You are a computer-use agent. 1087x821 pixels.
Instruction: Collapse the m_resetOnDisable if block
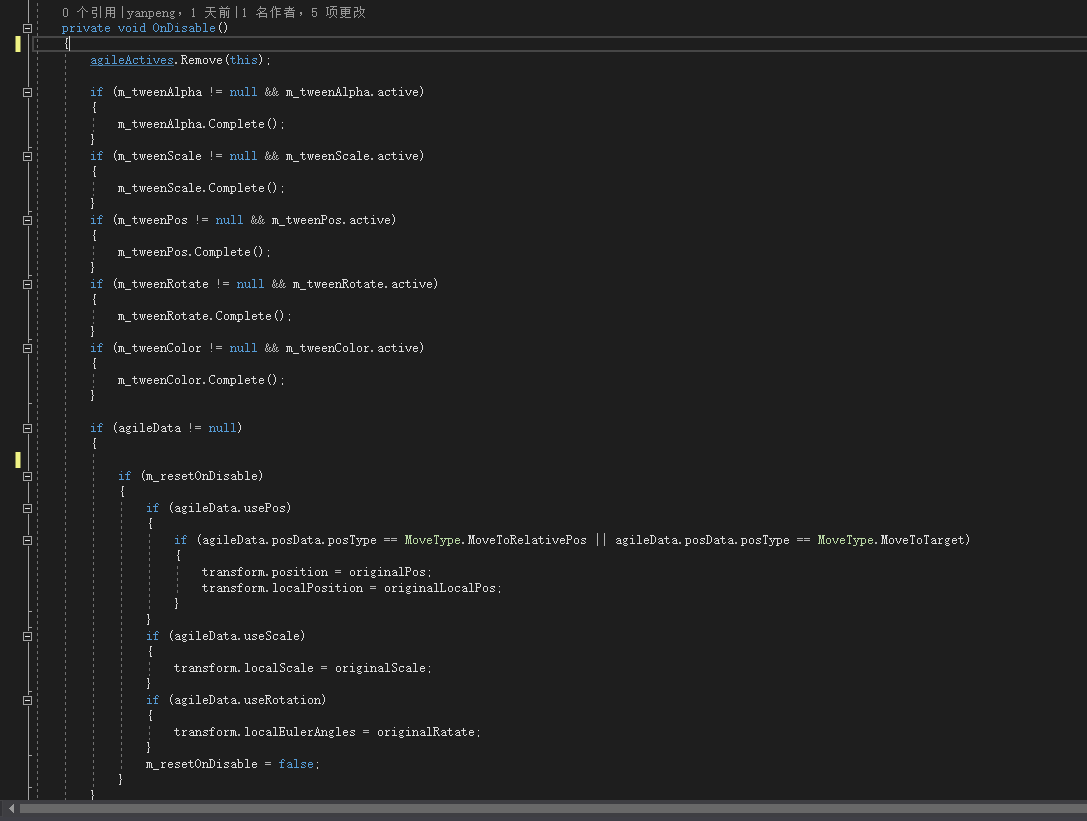click(26, 475)
